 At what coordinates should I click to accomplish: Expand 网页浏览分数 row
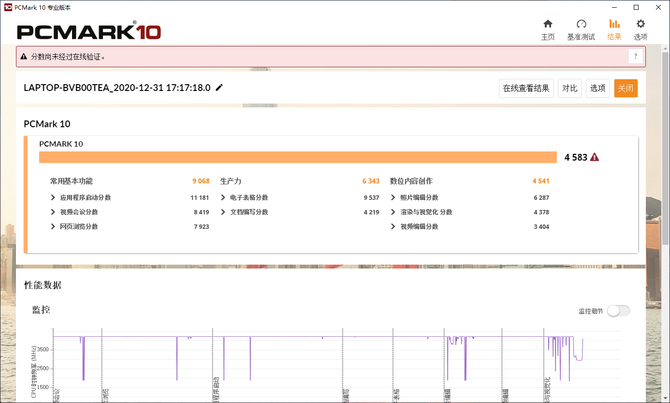click(x=53, y=227)
